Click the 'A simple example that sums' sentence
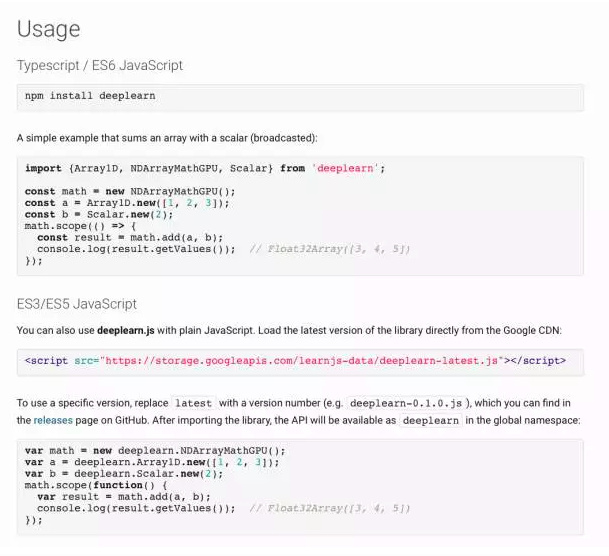Image resolution: width=609 pixels, height=556 pixels. [x=167, y=138]
